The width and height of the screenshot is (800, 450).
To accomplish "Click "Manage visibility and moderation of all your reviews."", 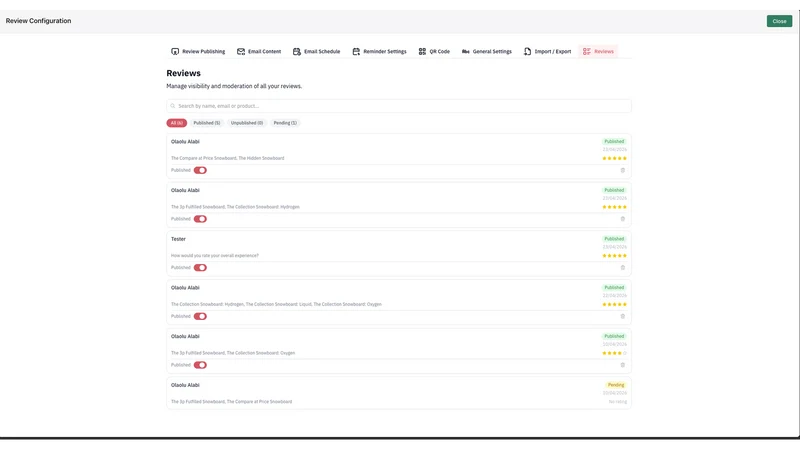I will pyautogui.click(x=234, y=86).
